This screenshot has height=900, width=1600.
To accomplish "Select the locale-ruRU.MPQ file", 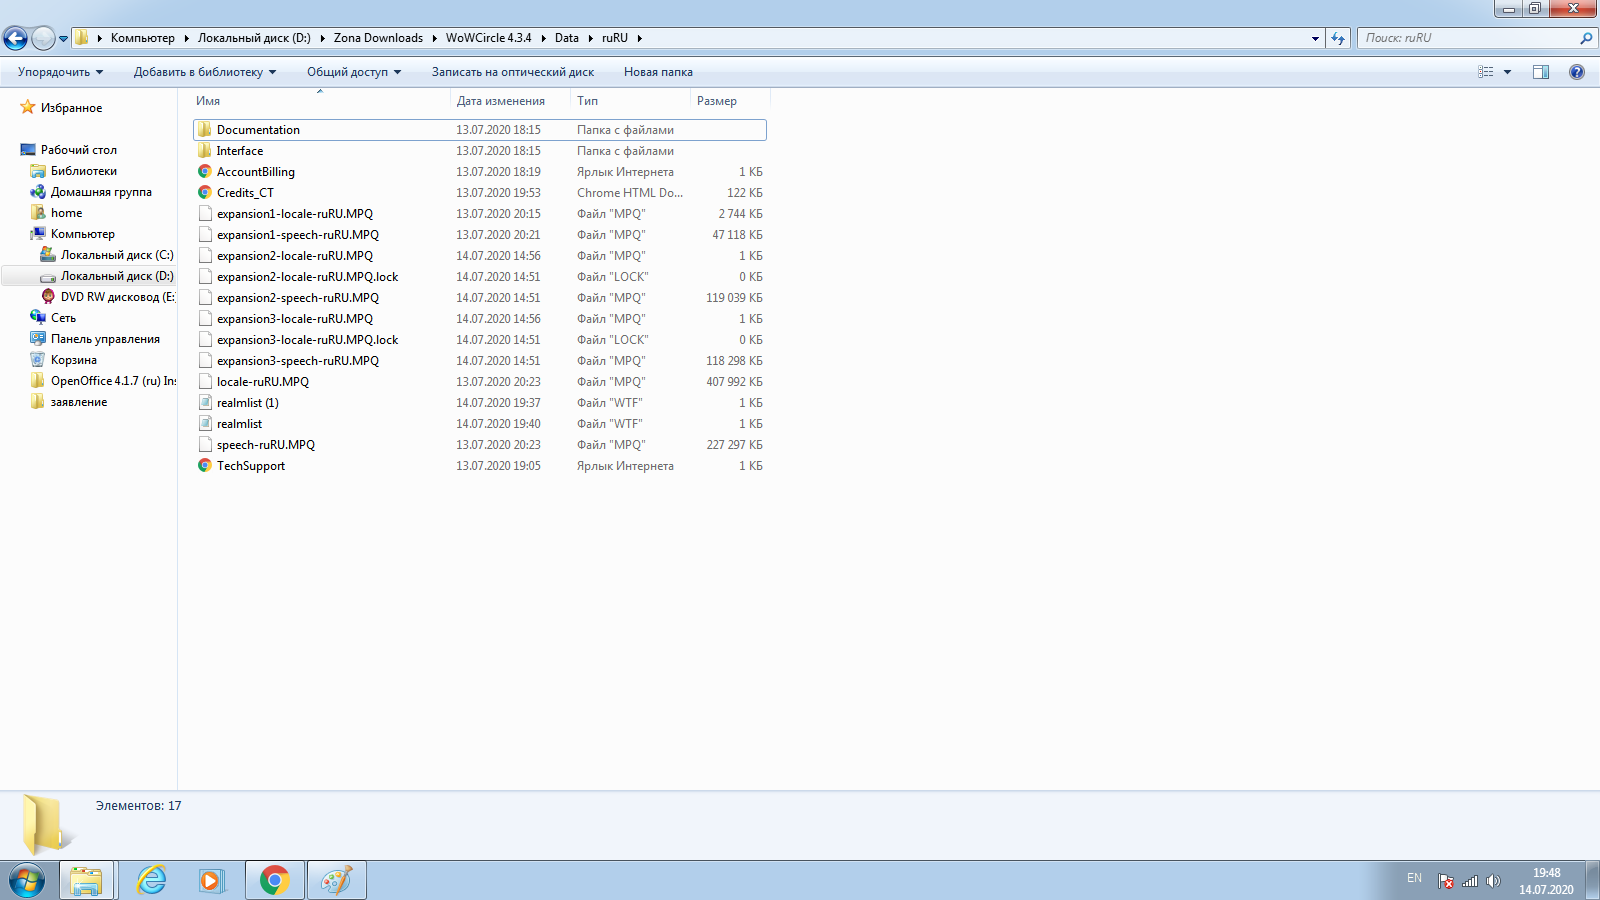I will [263, 382].
